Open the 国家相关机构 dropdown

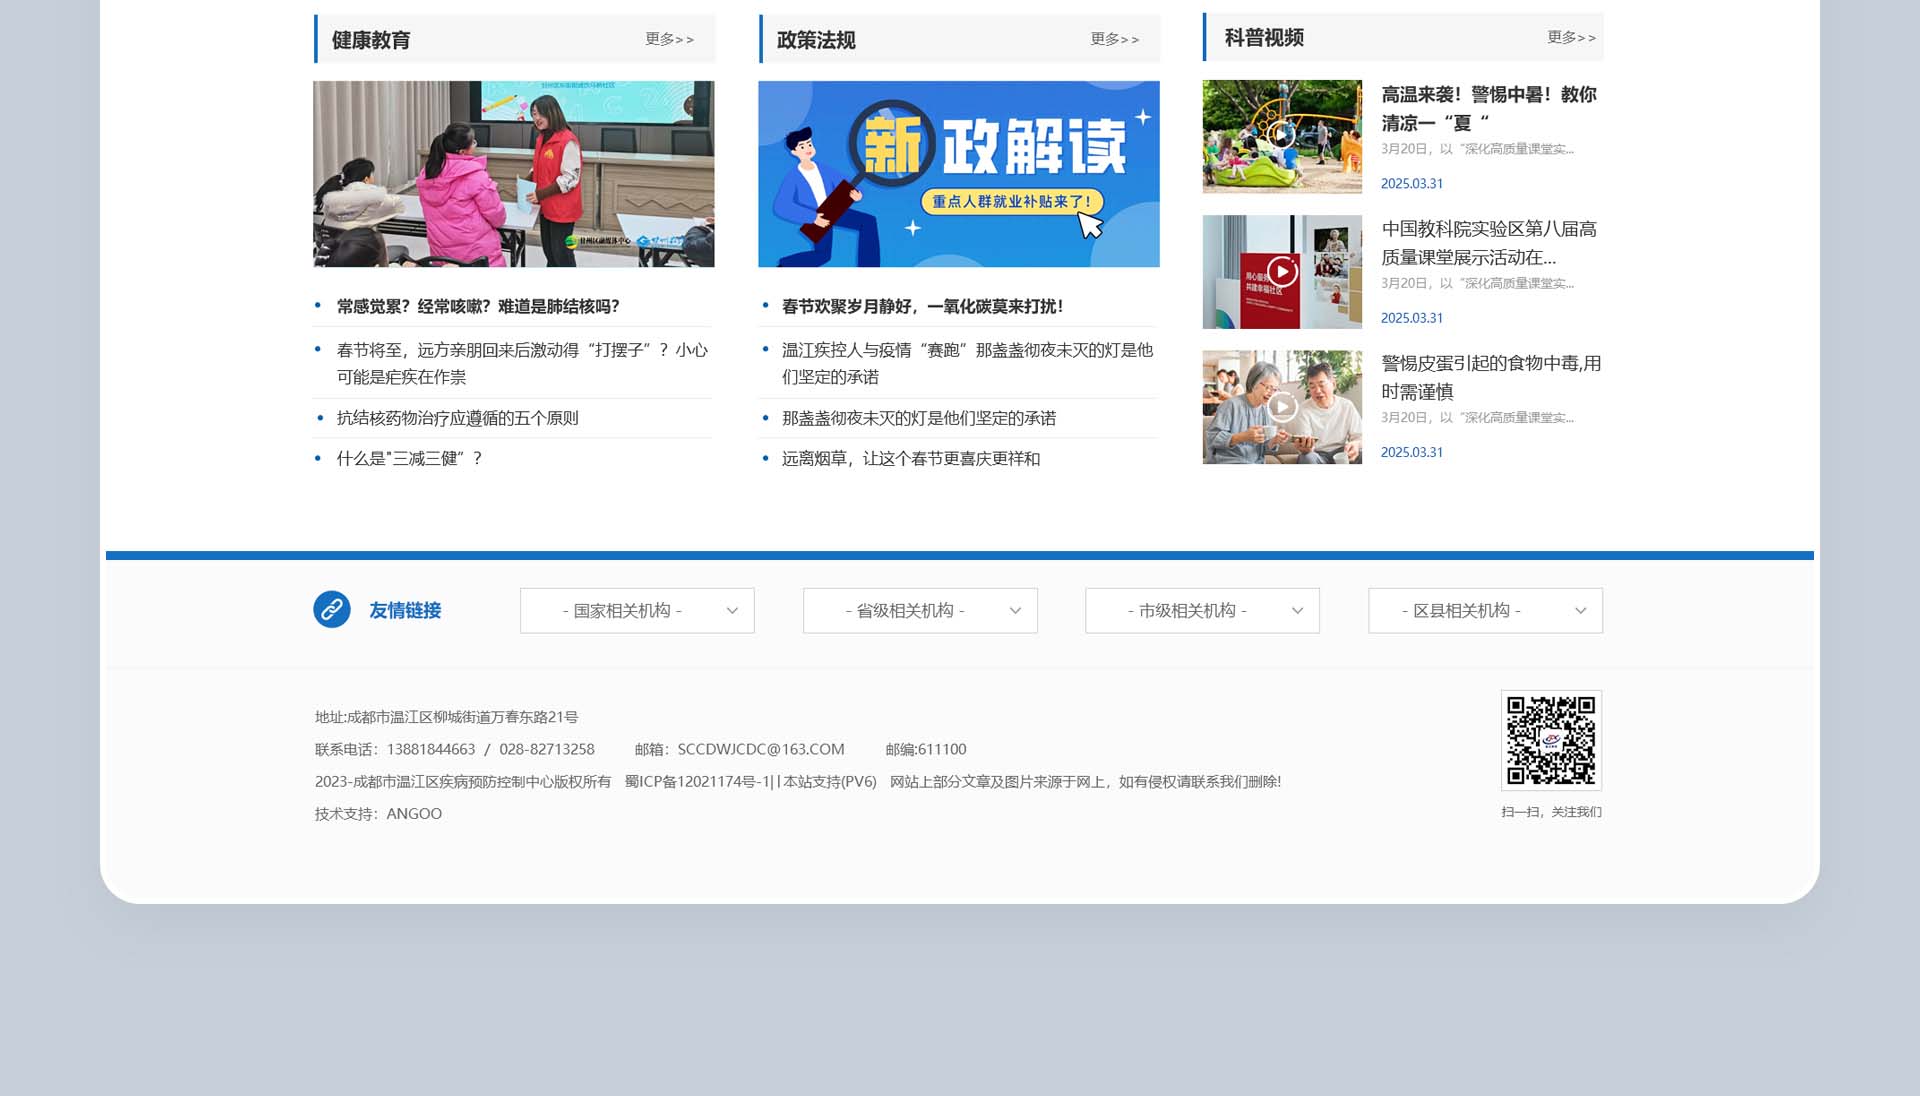637,610
